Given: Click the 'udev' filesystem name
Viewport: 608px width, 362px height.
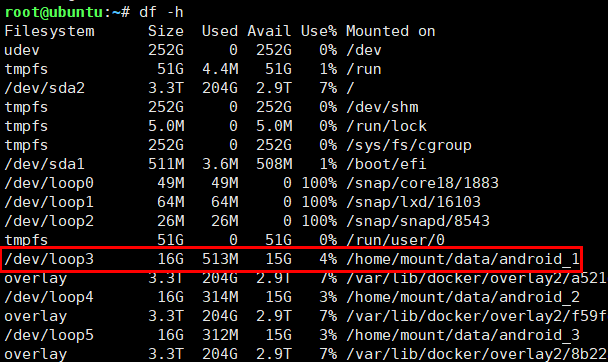Looking at the screenshot, I should point(22,50).
